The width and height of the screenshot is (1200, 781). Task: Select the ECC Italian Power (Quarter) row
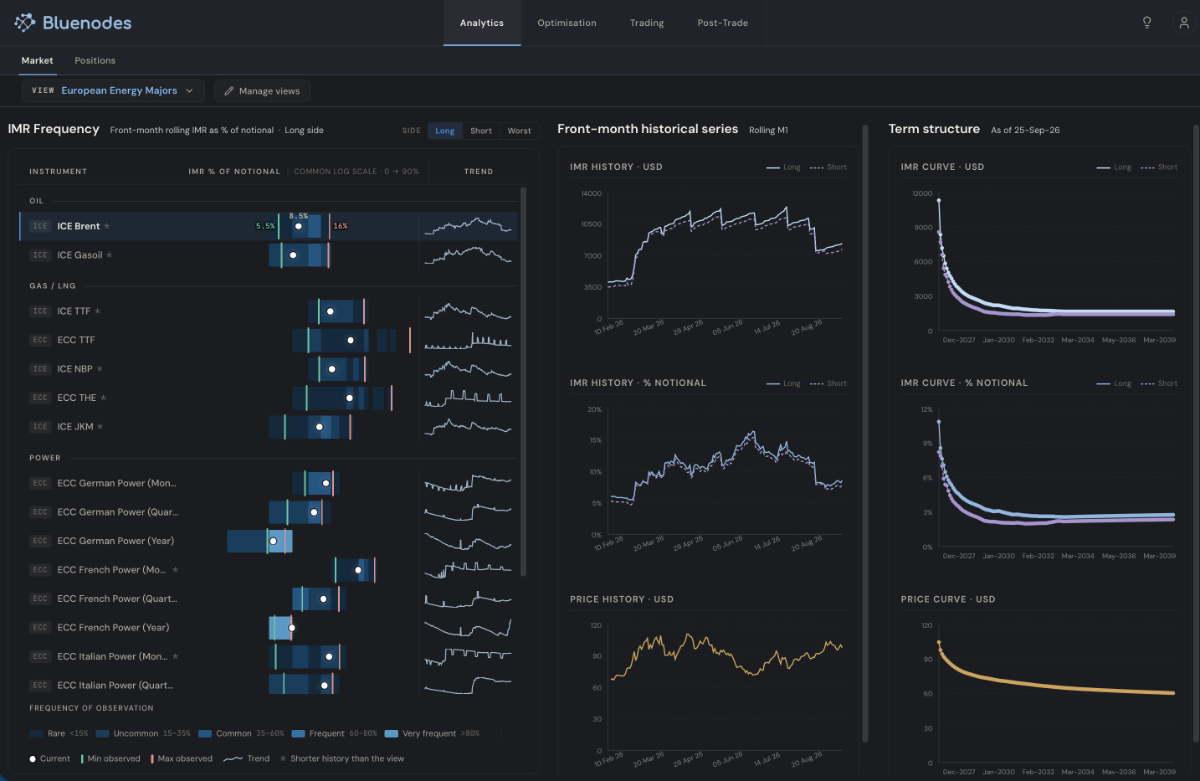tap(268, 685)
